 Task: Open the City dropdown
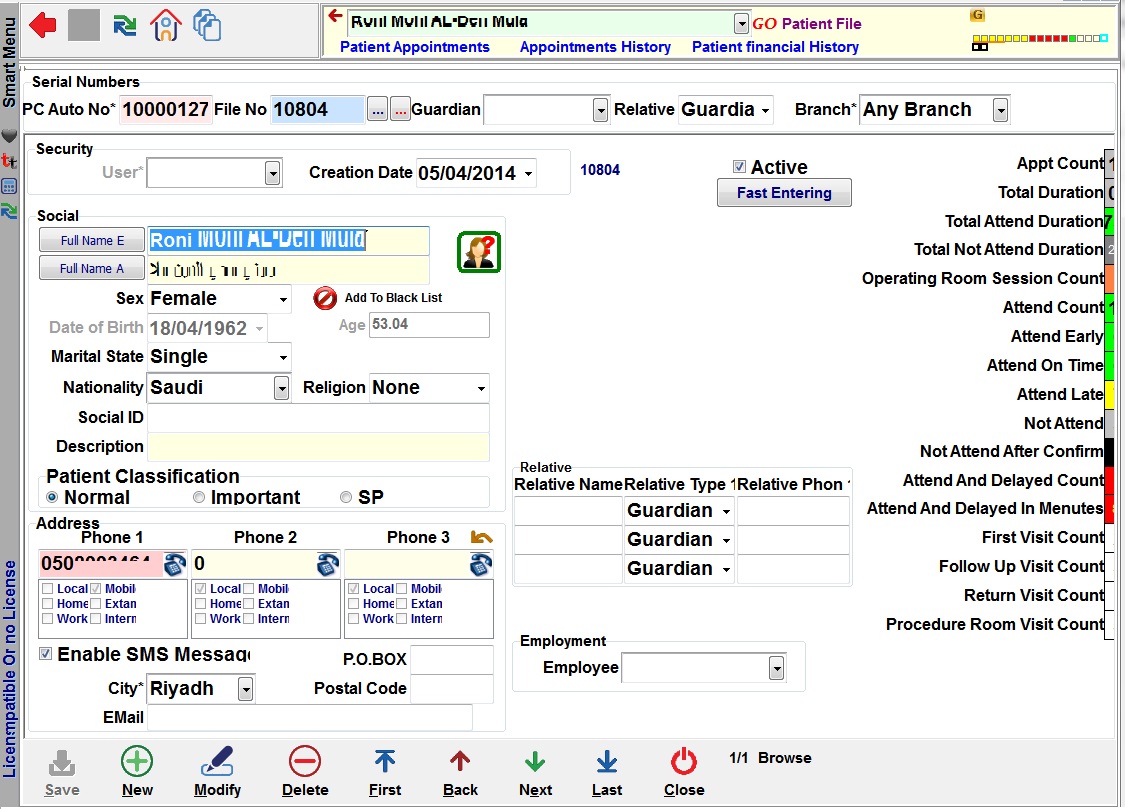(245, 689)
